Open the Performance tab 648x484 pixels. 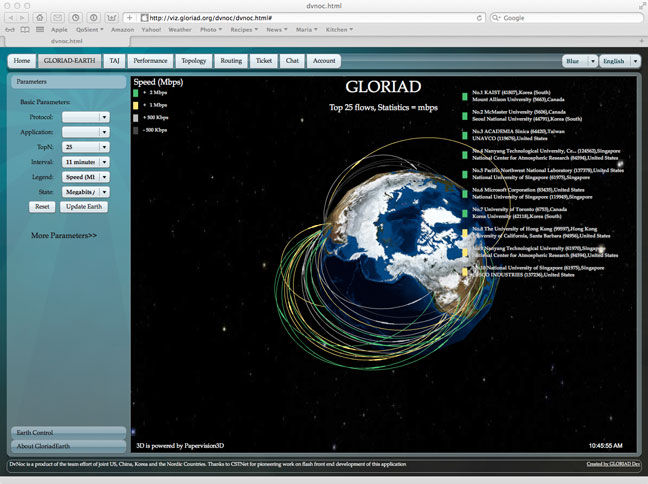[150, 61]
